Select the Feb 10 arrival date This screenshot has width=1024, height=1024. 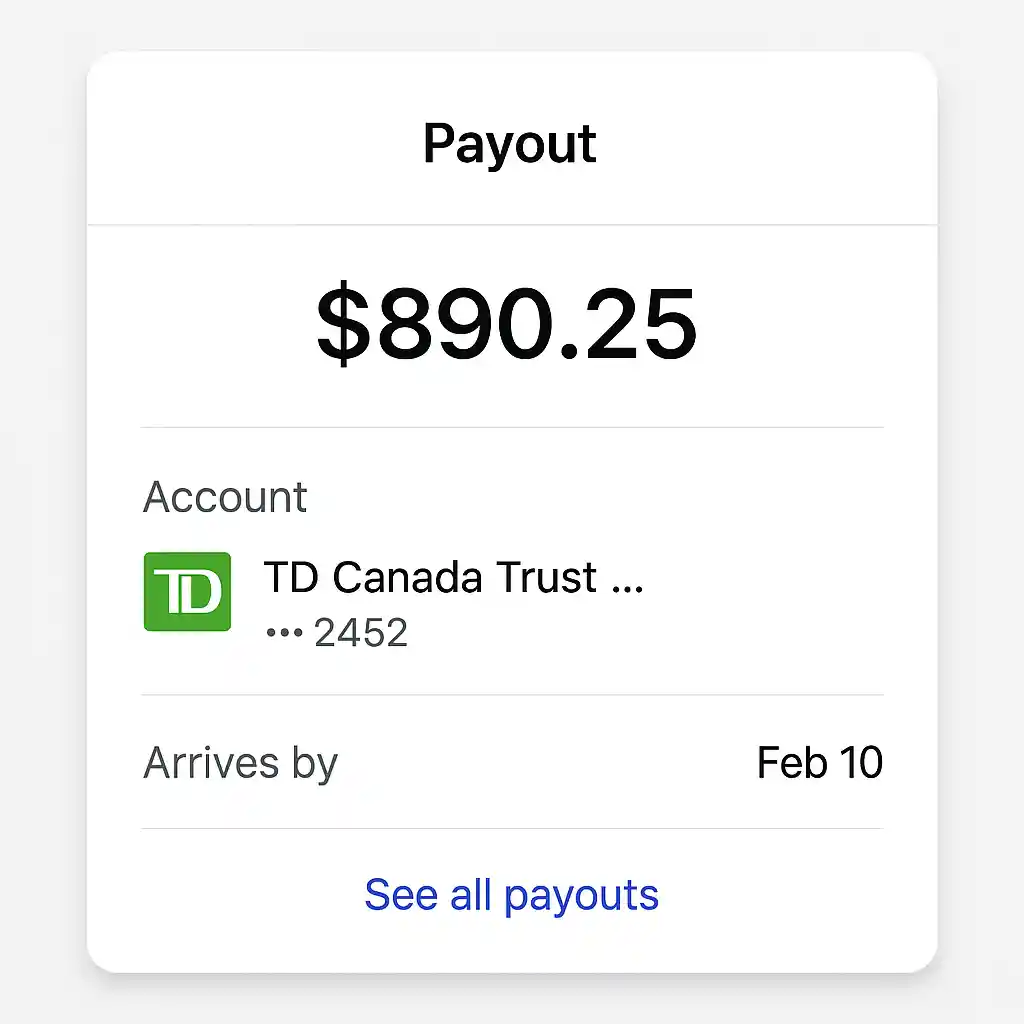point(819,762)
